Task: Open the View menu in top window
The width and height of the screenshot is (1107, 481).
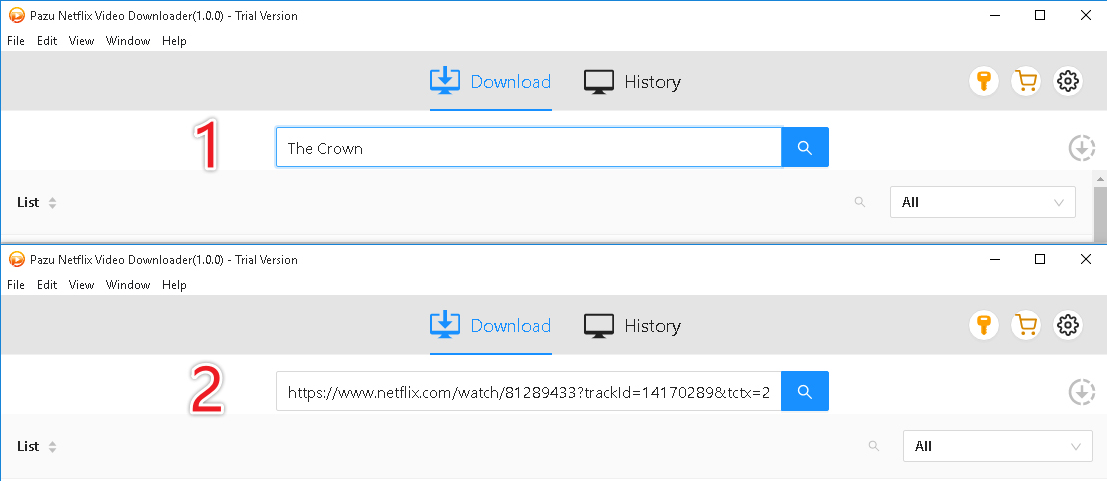Action: click(81, 41)
